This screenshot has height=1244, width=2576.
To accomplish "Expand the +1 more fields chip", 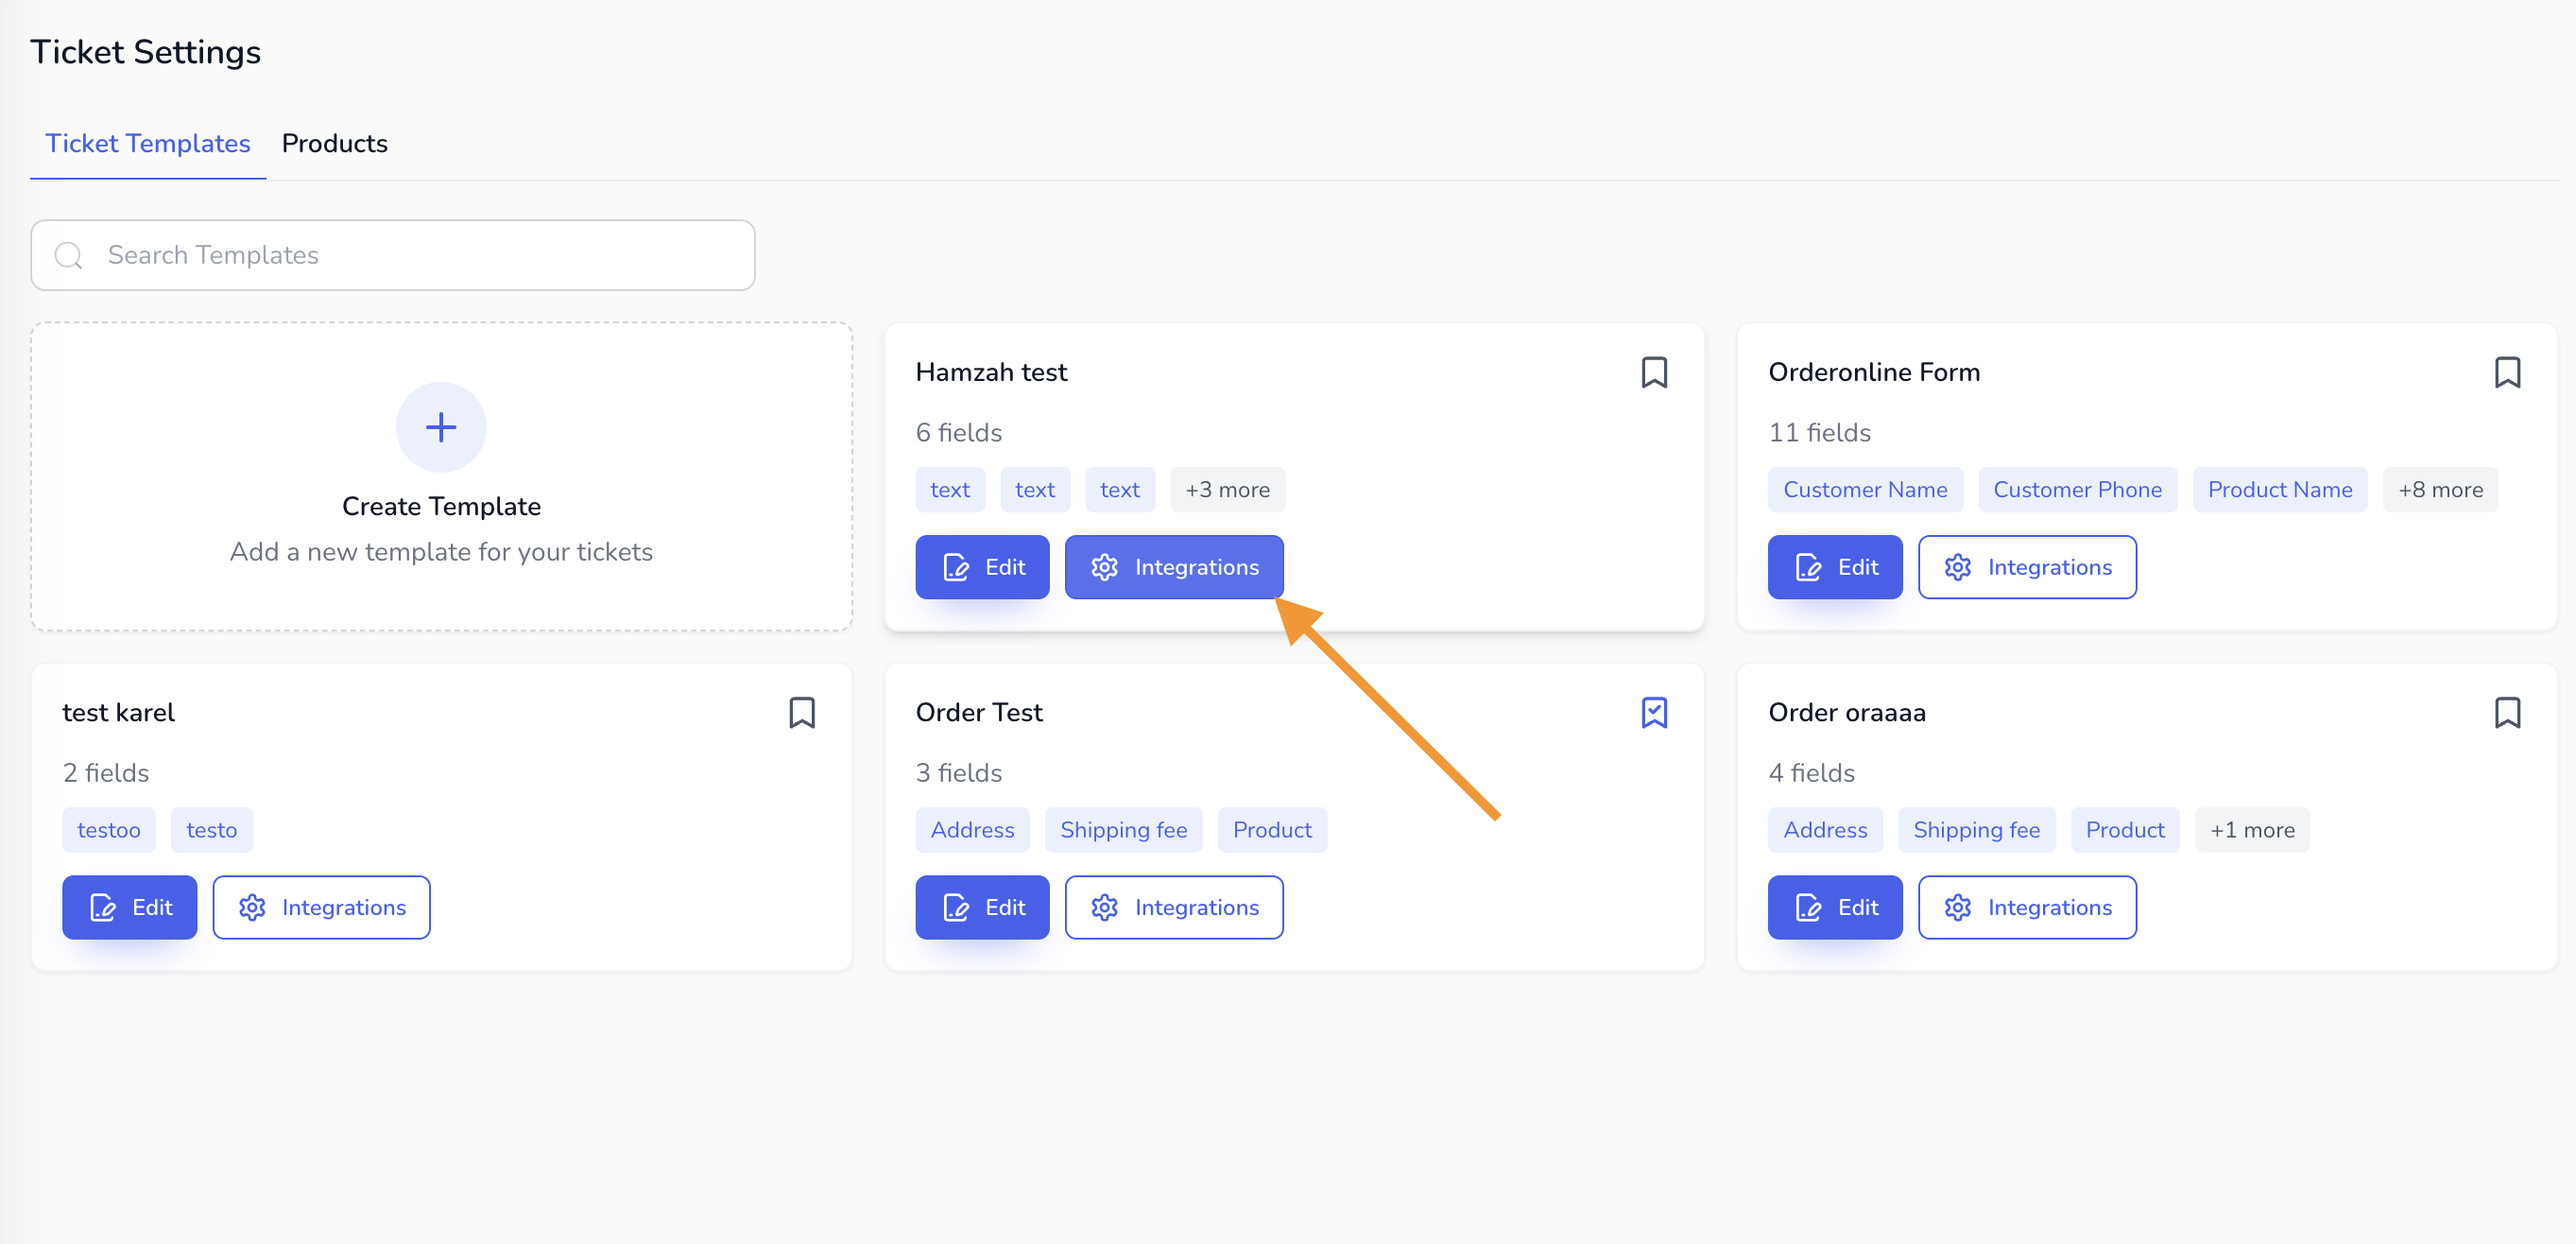I will point(2252,830).
